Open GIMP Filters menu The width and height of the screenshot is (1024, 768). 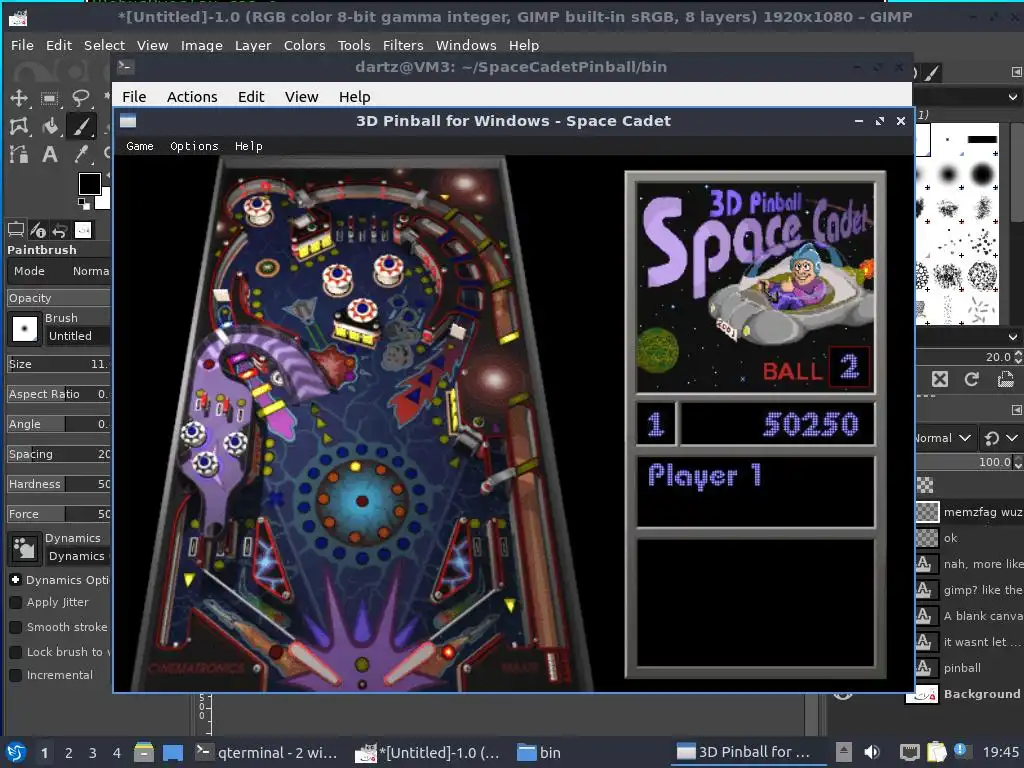tap(403, 45)
